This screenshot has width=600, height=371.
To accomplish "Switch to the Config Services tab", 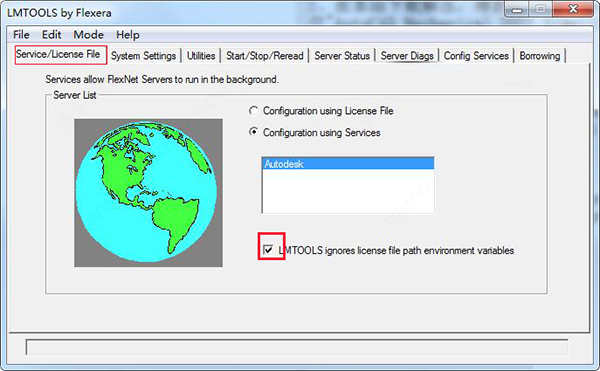I will click(x=476, y=56).
